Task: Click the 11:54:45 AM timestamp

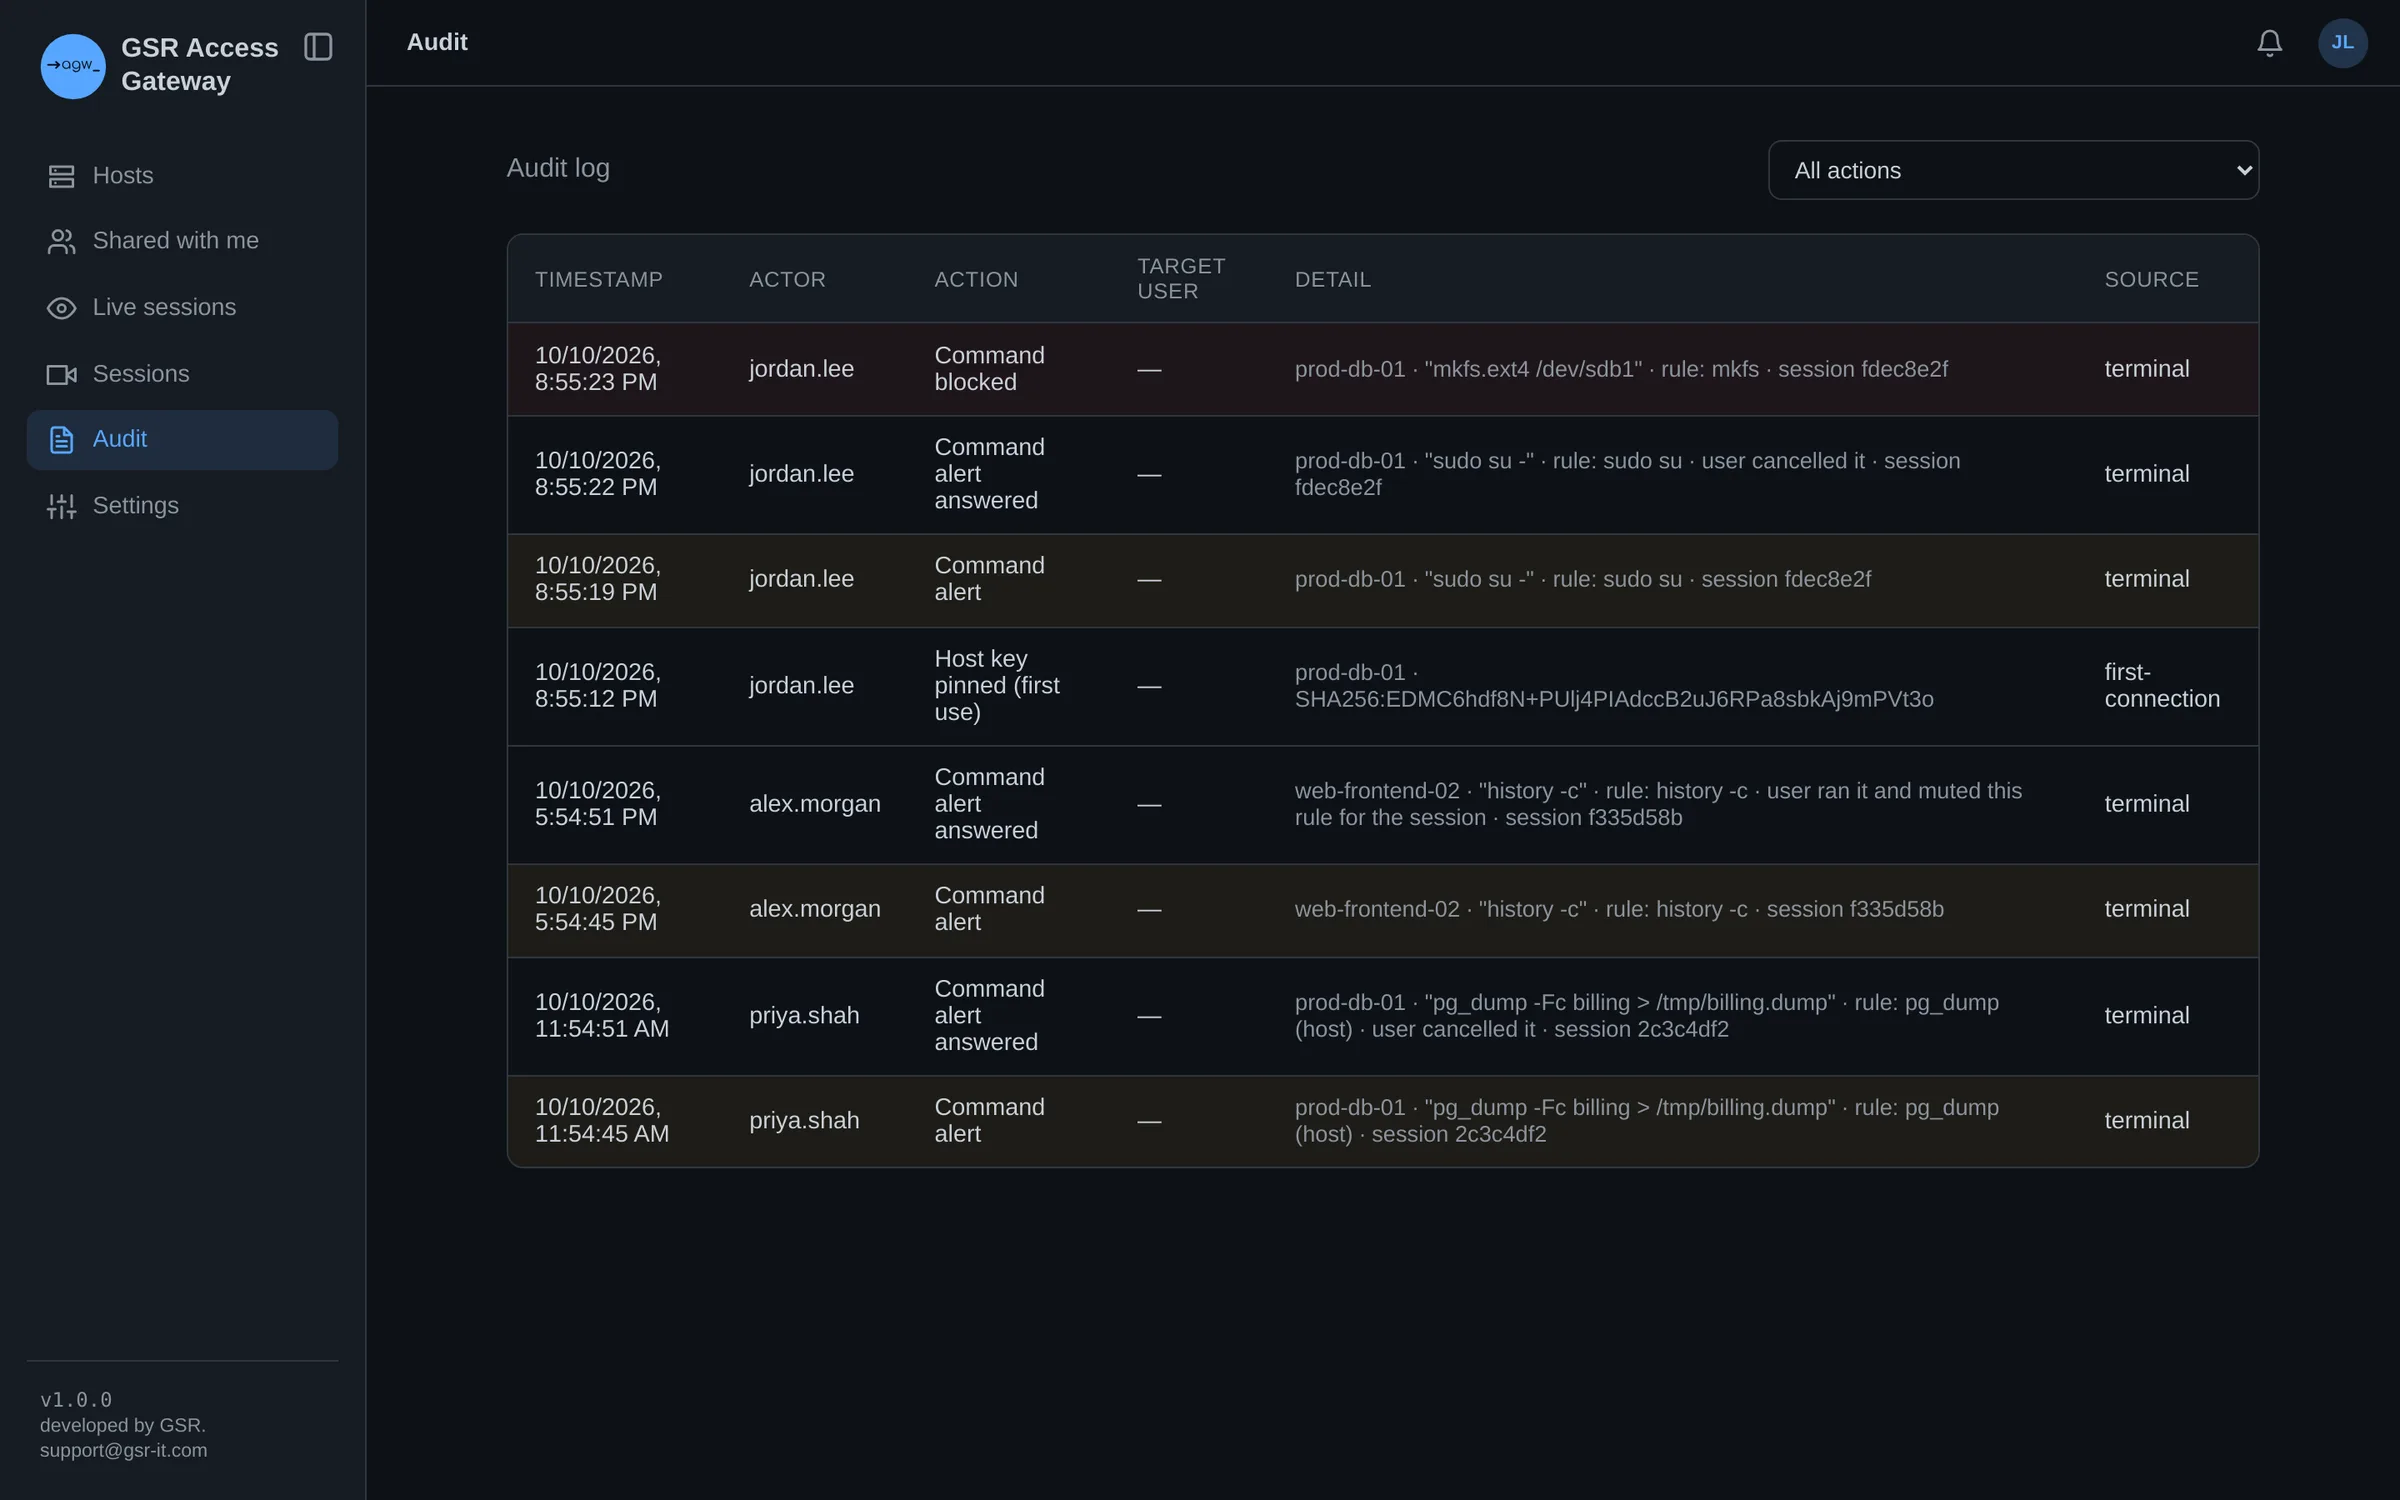Action: 601,1121
